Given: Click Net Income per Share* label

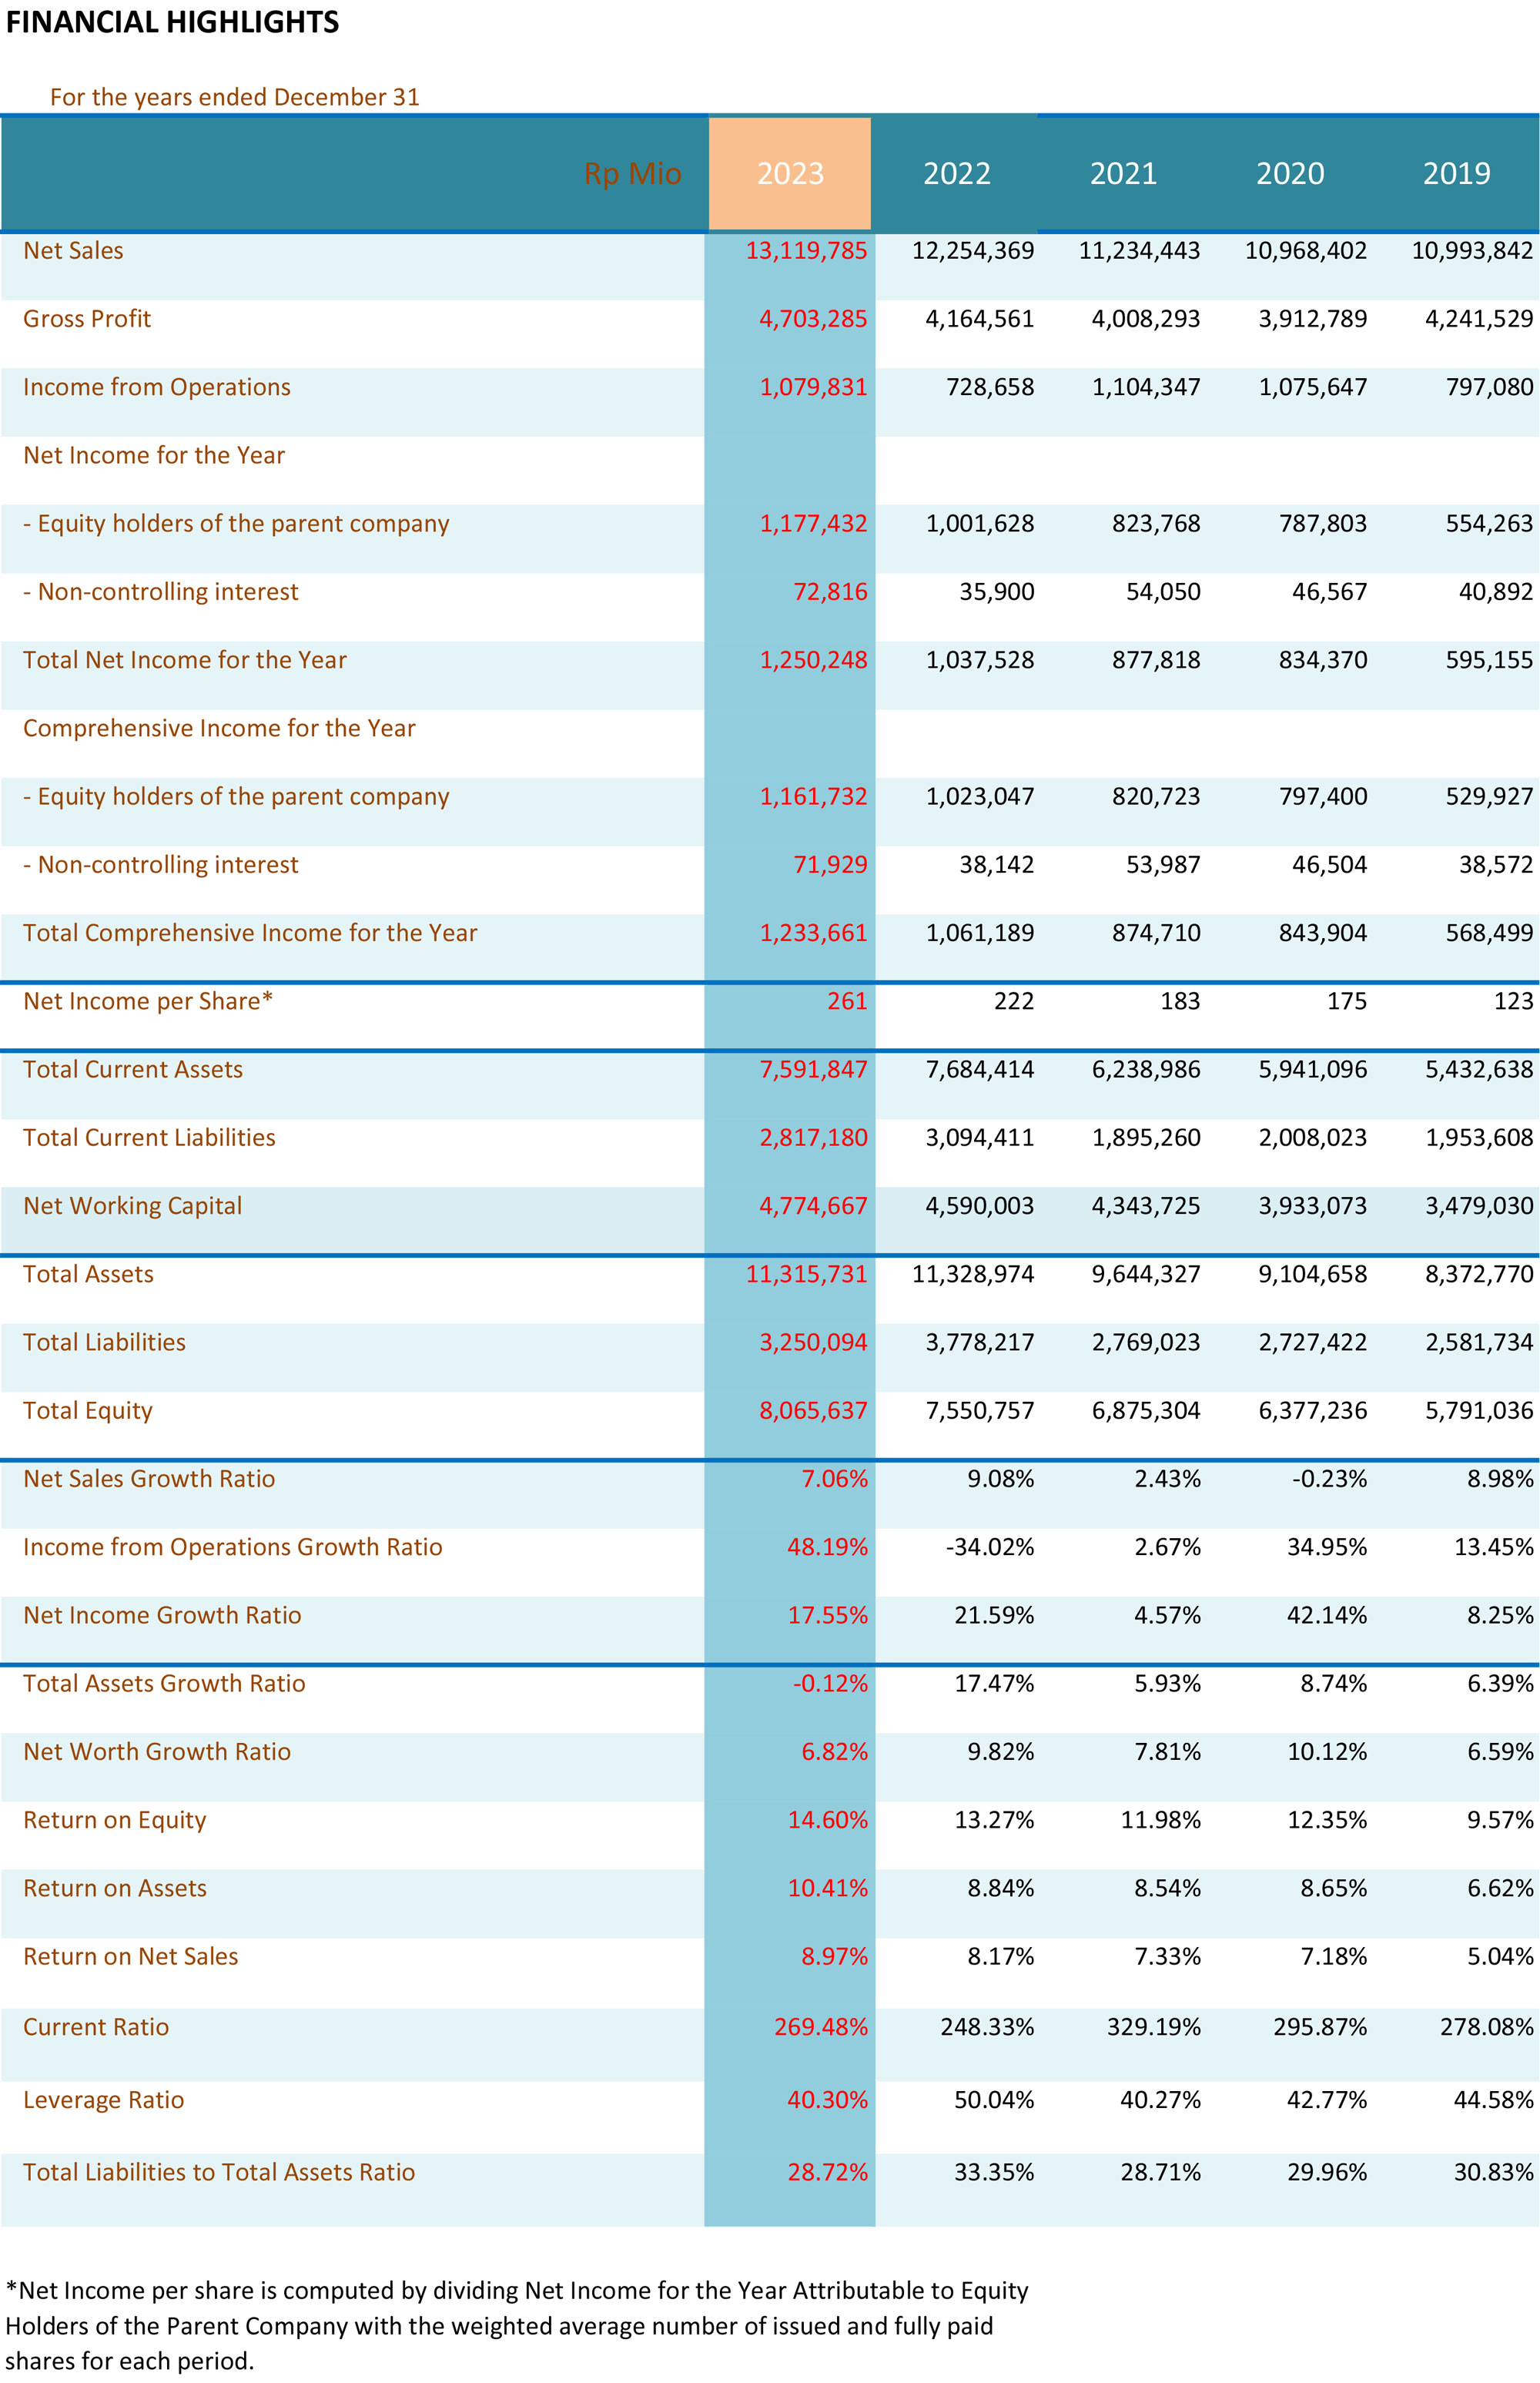Looking at the screenshot, I should tap(148, 1001).
